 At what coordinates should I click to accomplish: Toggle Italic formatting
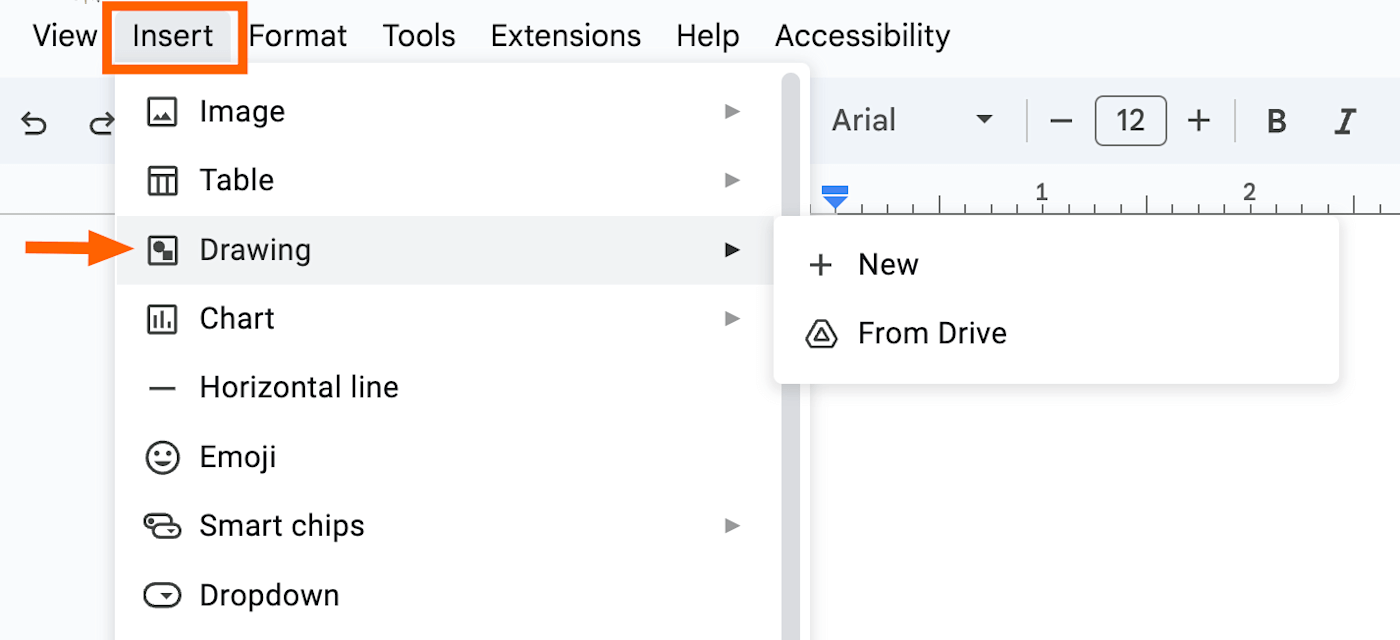1345,121
